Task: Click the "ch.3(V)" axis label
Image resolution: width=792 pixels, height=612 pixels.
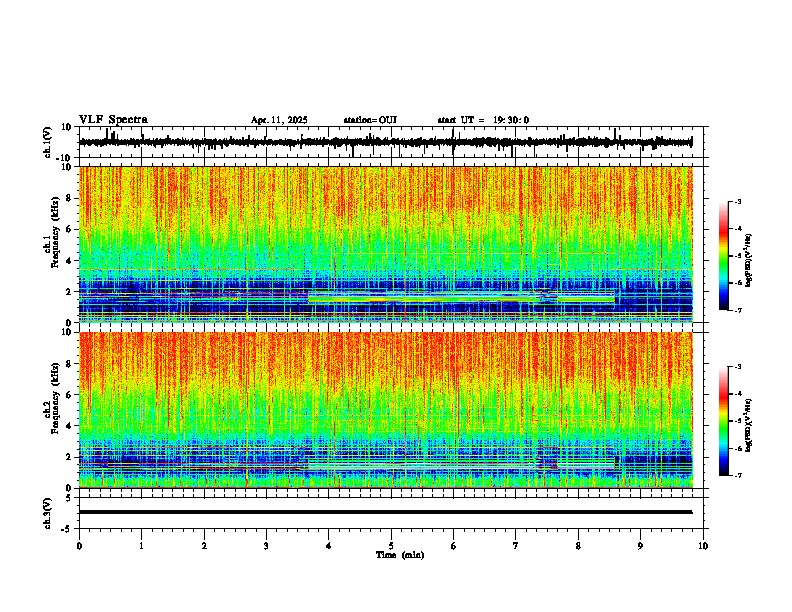Action: 48,513
